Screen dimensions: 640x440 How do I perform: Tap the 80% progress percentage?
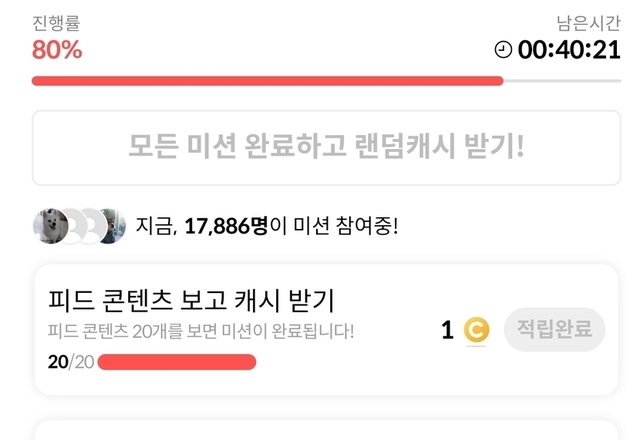(57, 49)
